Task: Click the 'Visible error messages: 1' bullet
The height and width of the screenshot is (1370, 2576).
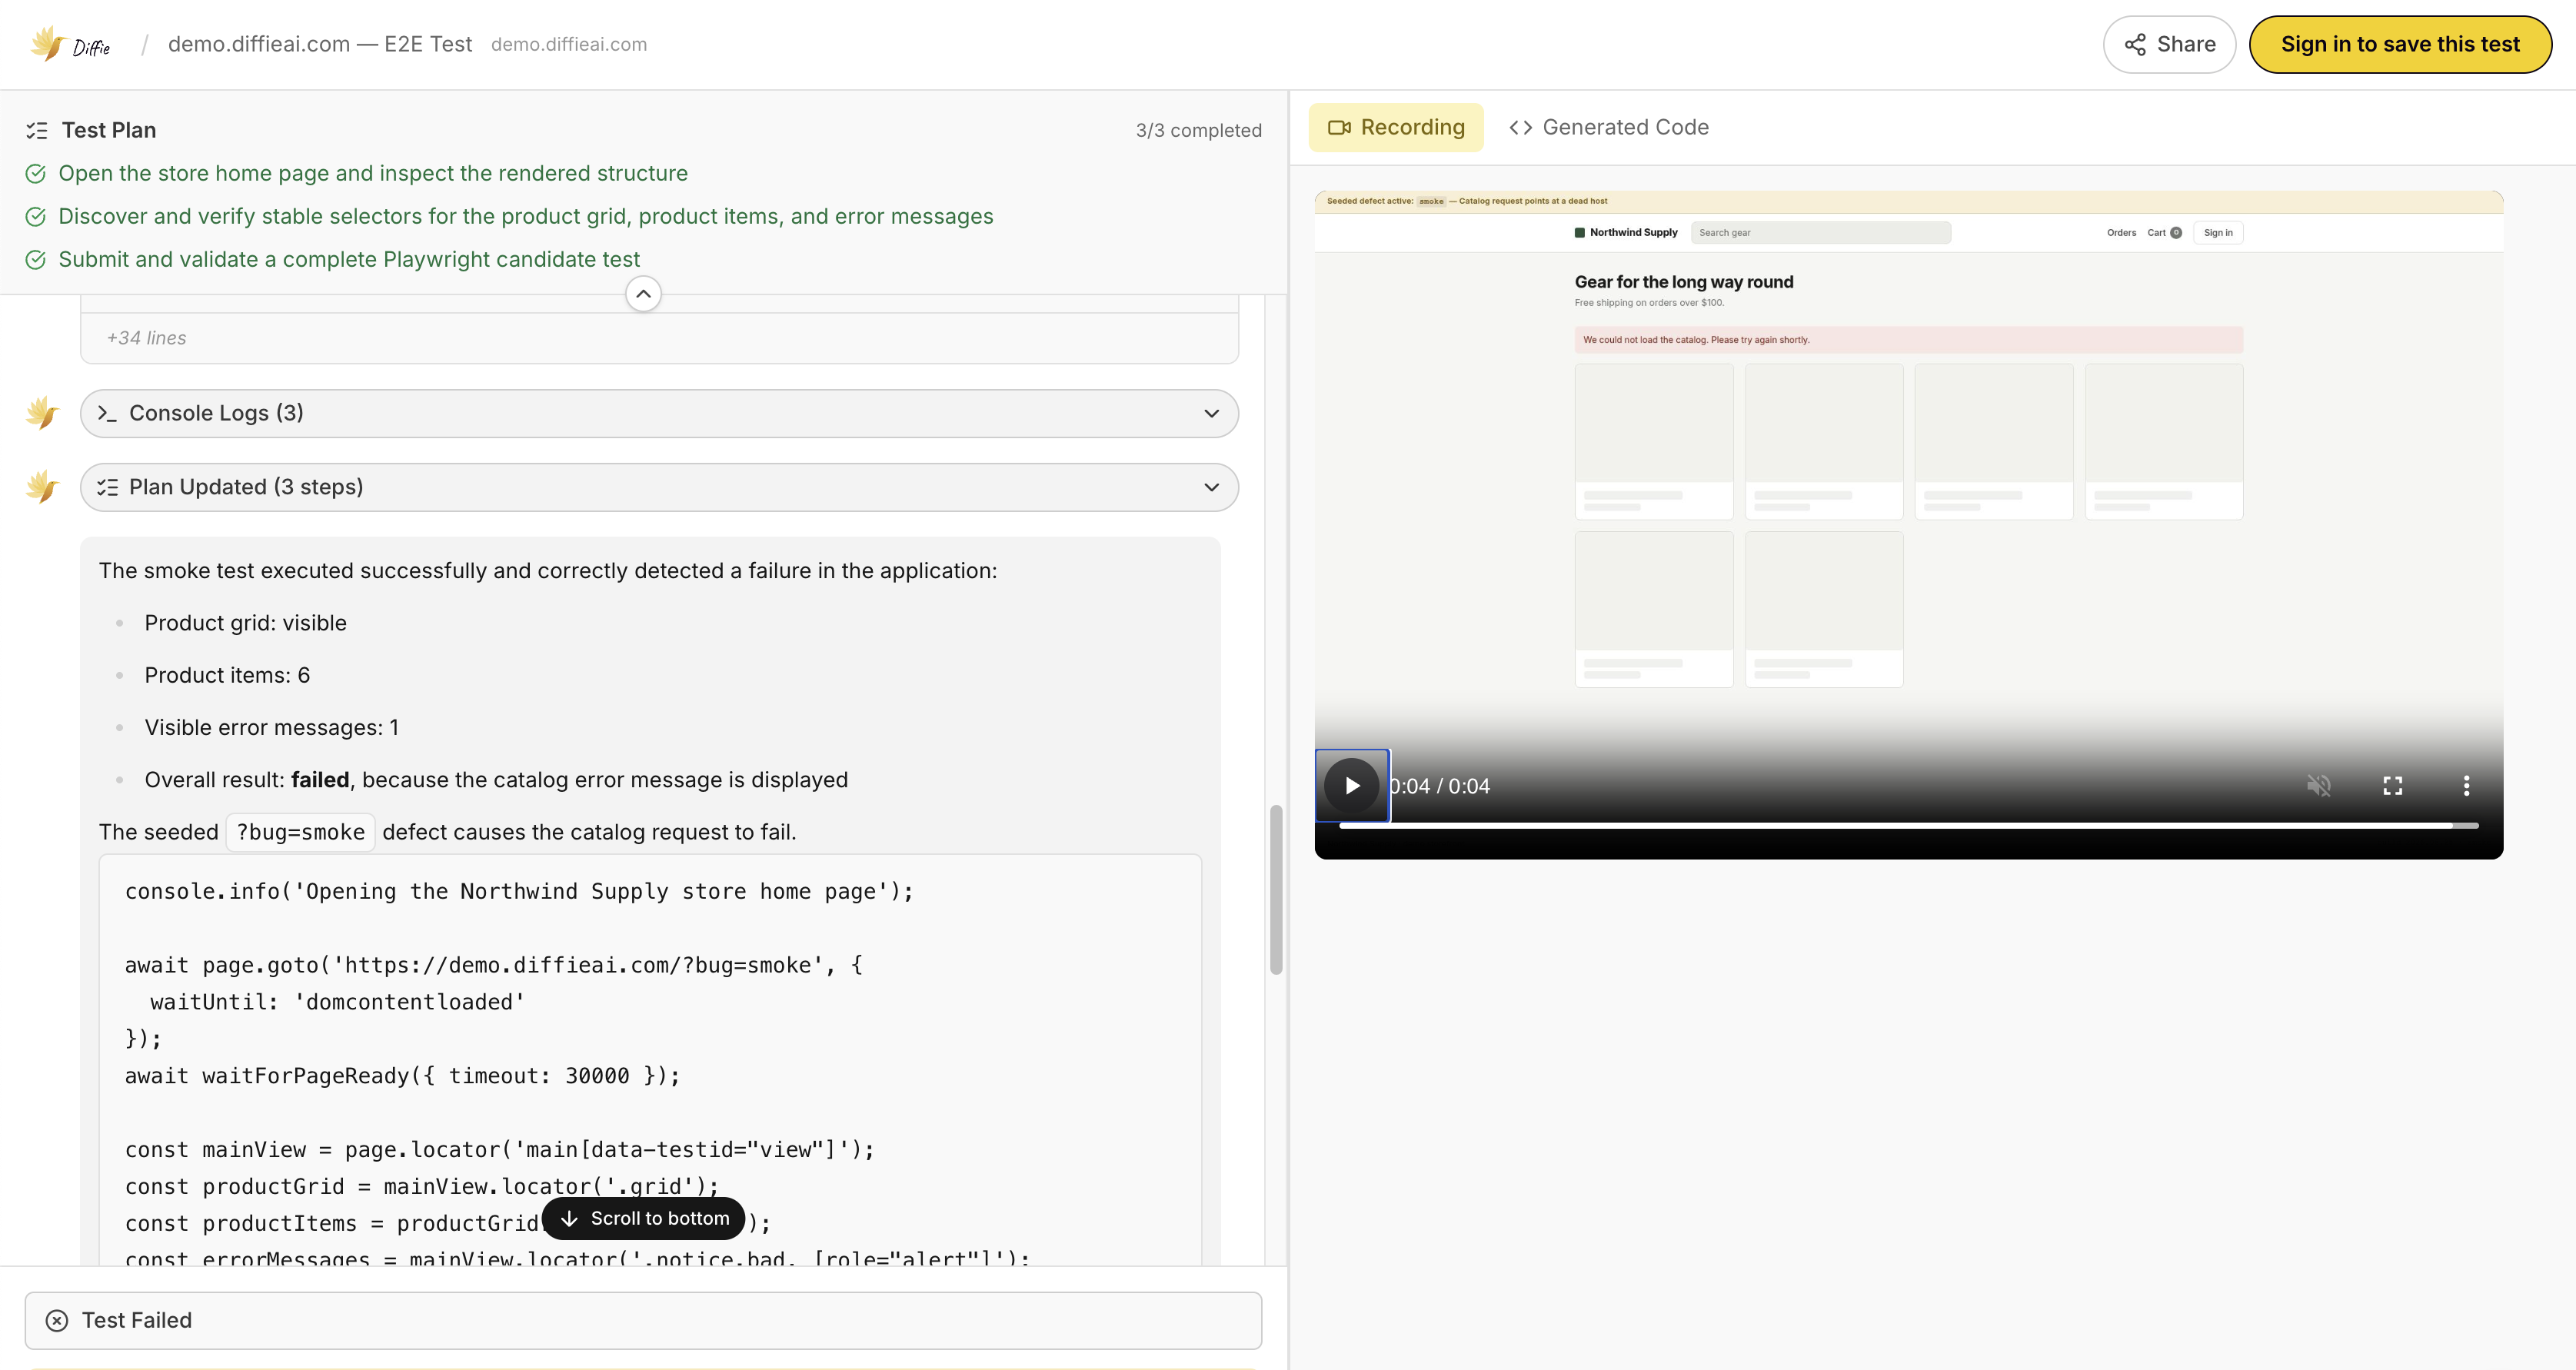Action: click(x=271, y=727)
